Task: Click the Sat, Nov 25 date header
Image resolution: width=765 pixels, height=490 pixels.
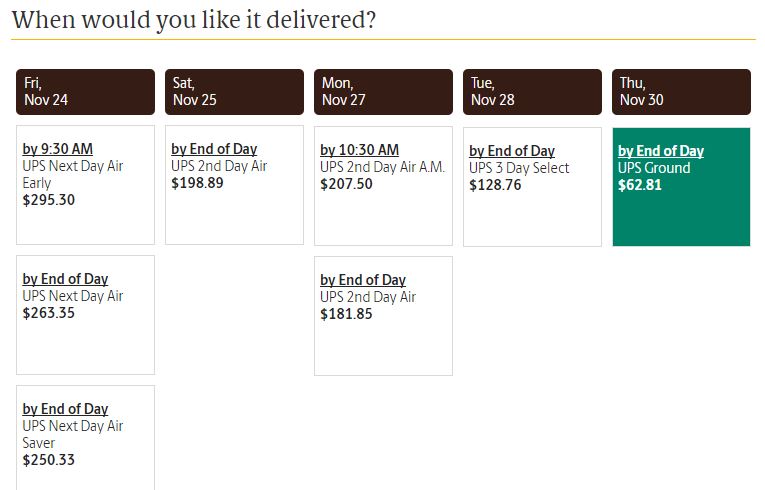Action: [234, 92]
